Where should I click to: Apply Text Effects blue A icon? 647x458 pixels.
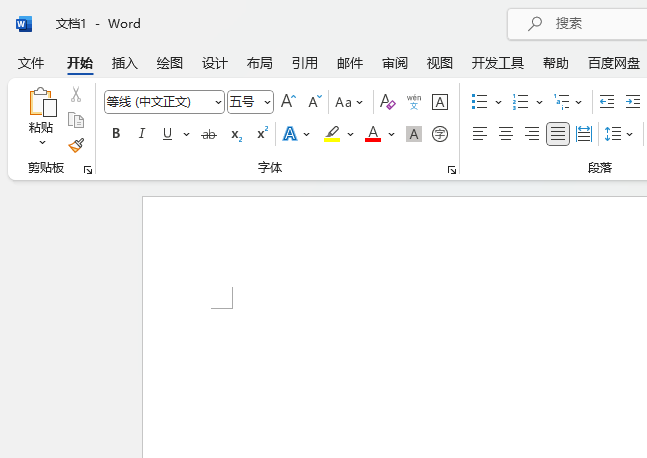tap(290, 134)
